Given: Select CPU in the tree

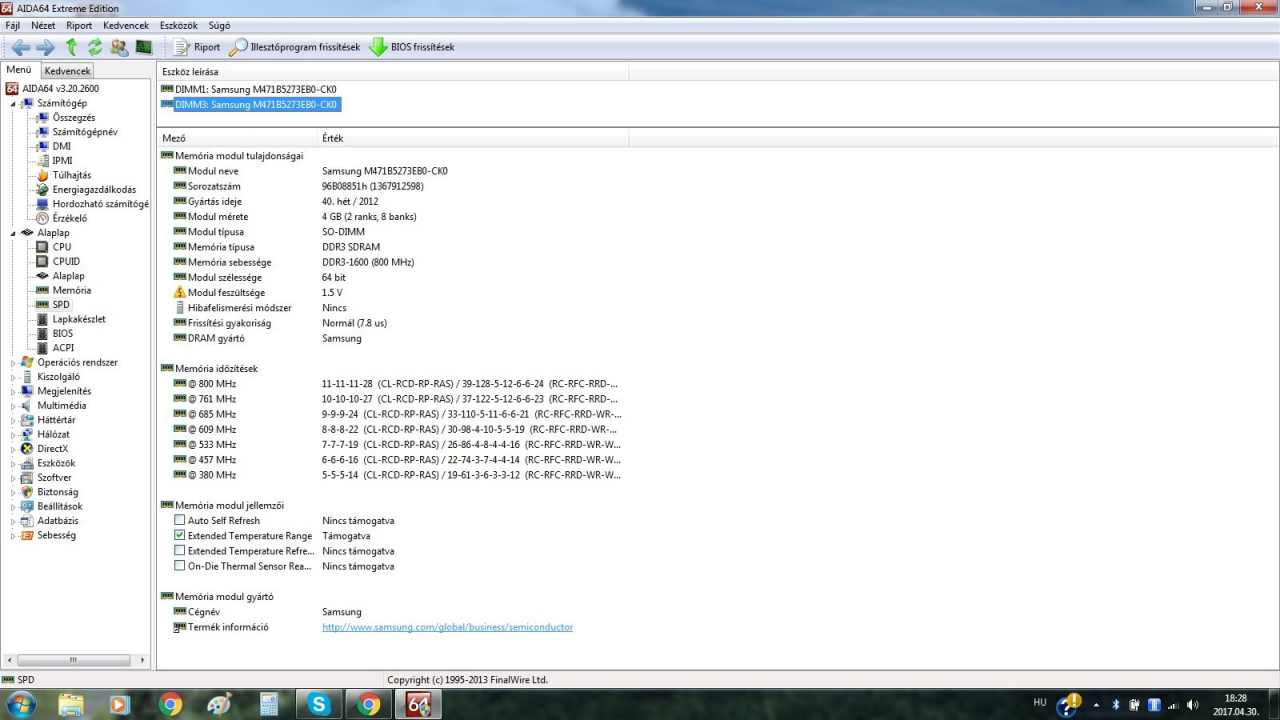Looking at the screenshot, I should [61, 247].
